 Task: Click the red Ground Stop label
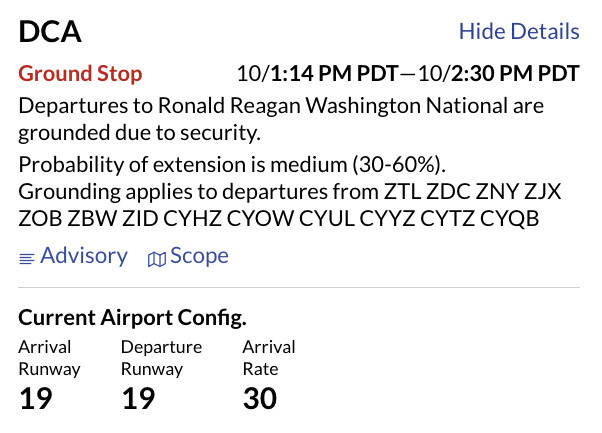pyautogui.click(x=81, y=74)
